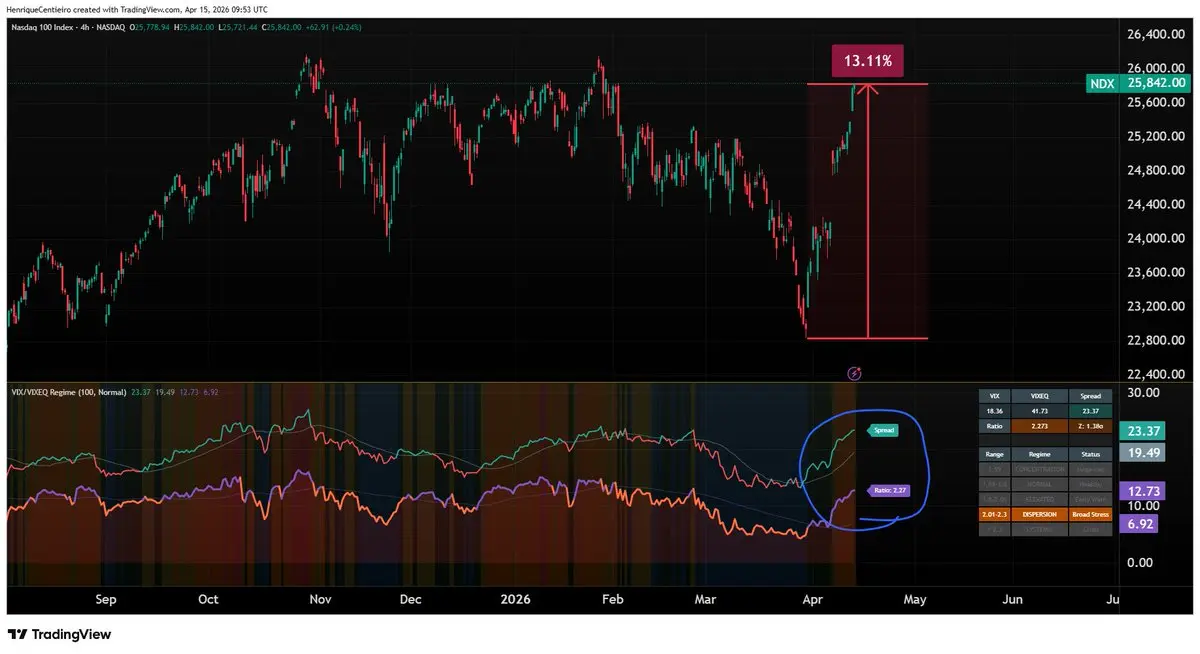Click the orange 2.01-2.3 range cell
The image size is (1200, 654).
coord(994,514)
